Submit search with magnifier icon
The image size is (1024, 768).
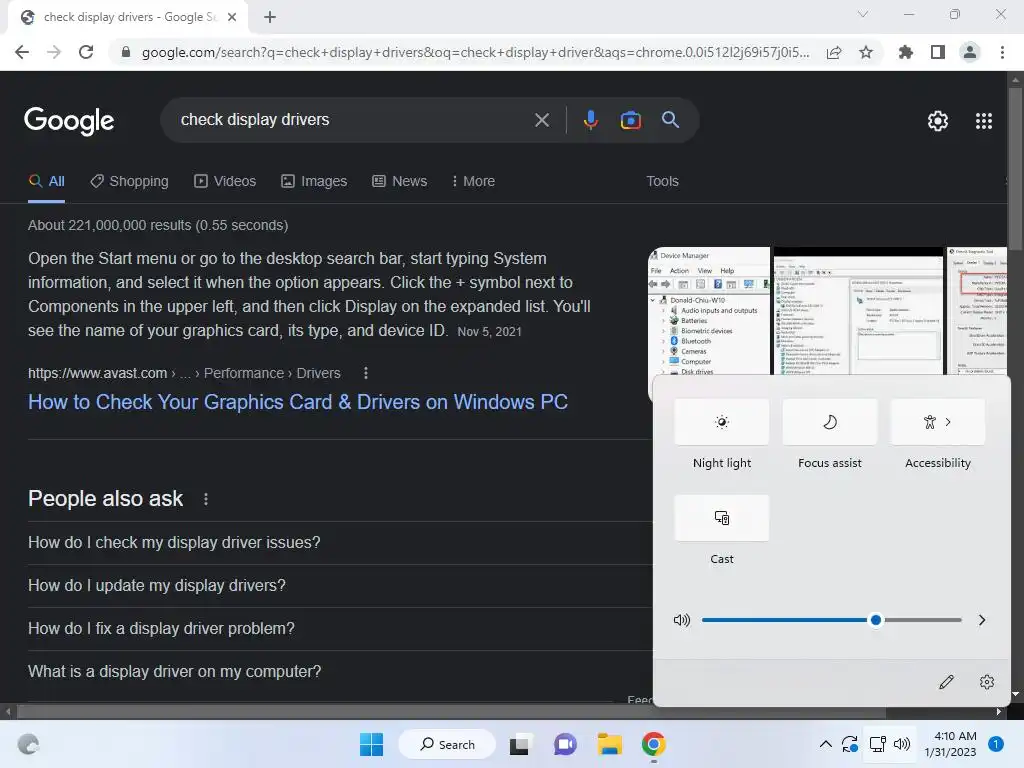tap(670, 120)
